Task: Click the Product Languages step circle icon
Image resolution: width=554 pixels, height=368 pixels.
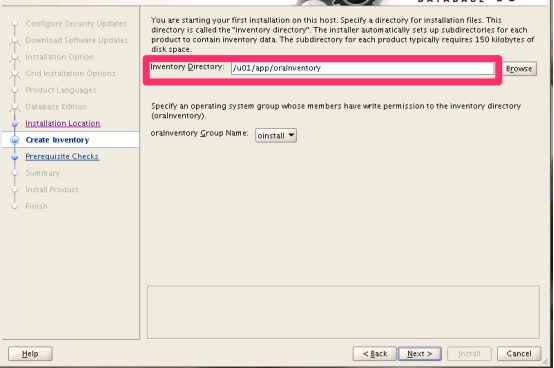Action: point(15,90)
